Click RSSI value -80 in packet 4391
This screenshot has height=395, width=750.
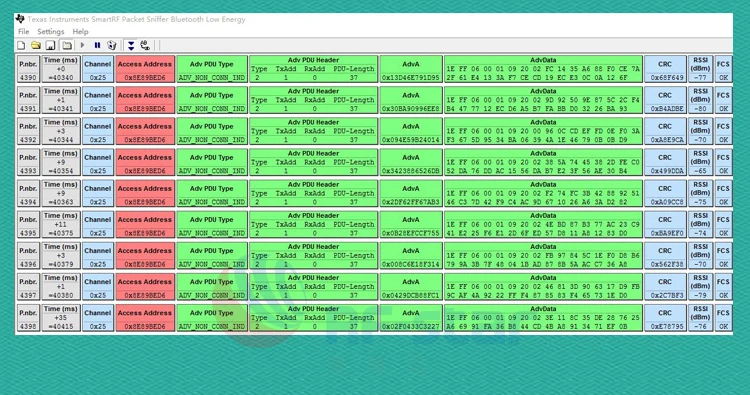pos(700,109)
